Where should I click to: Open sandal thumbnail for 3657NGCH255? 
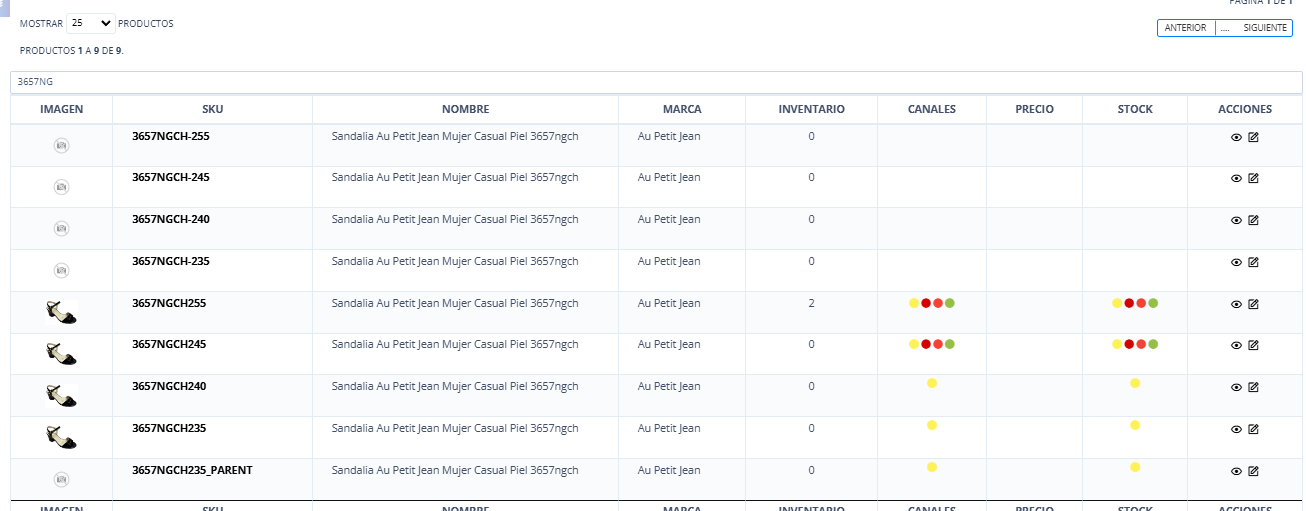tap(61, 312)
